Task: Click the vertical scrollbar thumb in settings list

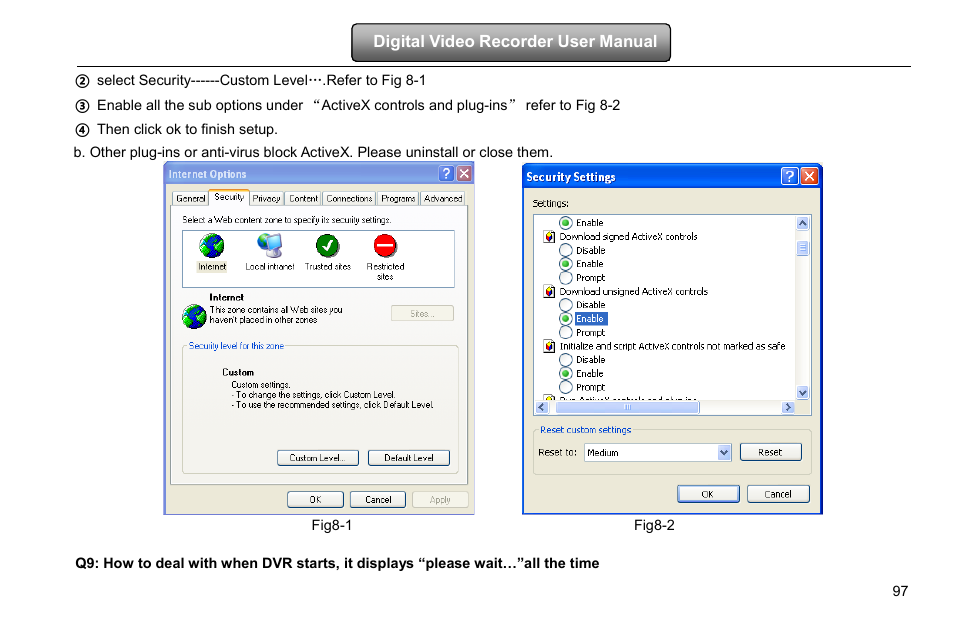Action: (803, 248)
